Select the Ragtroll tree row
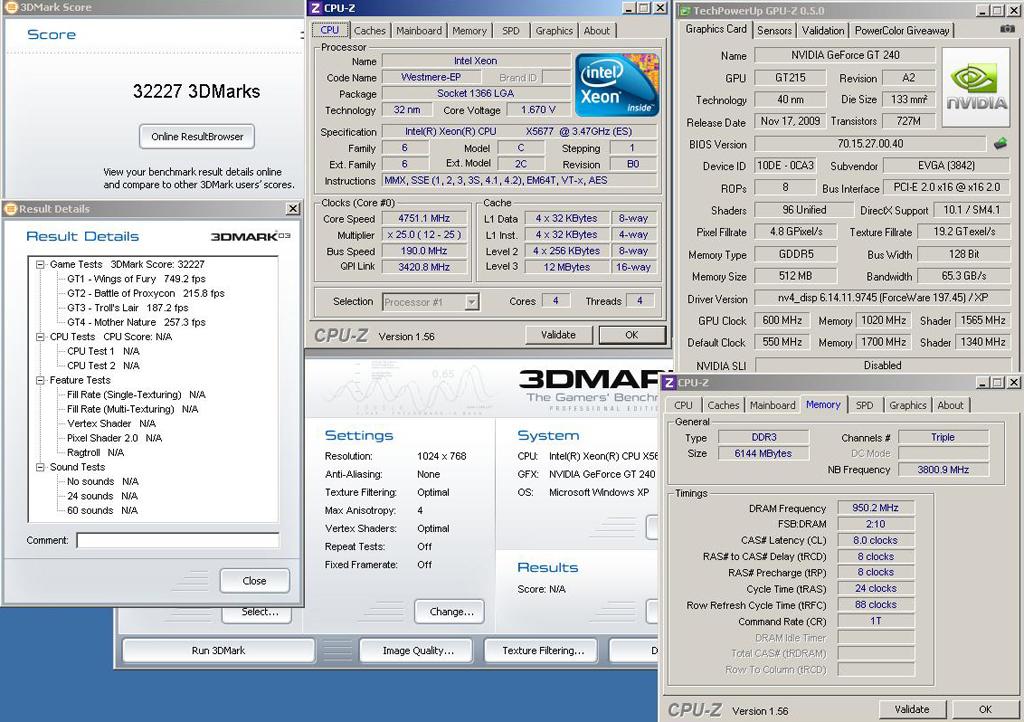1024x722 pixels. coord(95,452)
